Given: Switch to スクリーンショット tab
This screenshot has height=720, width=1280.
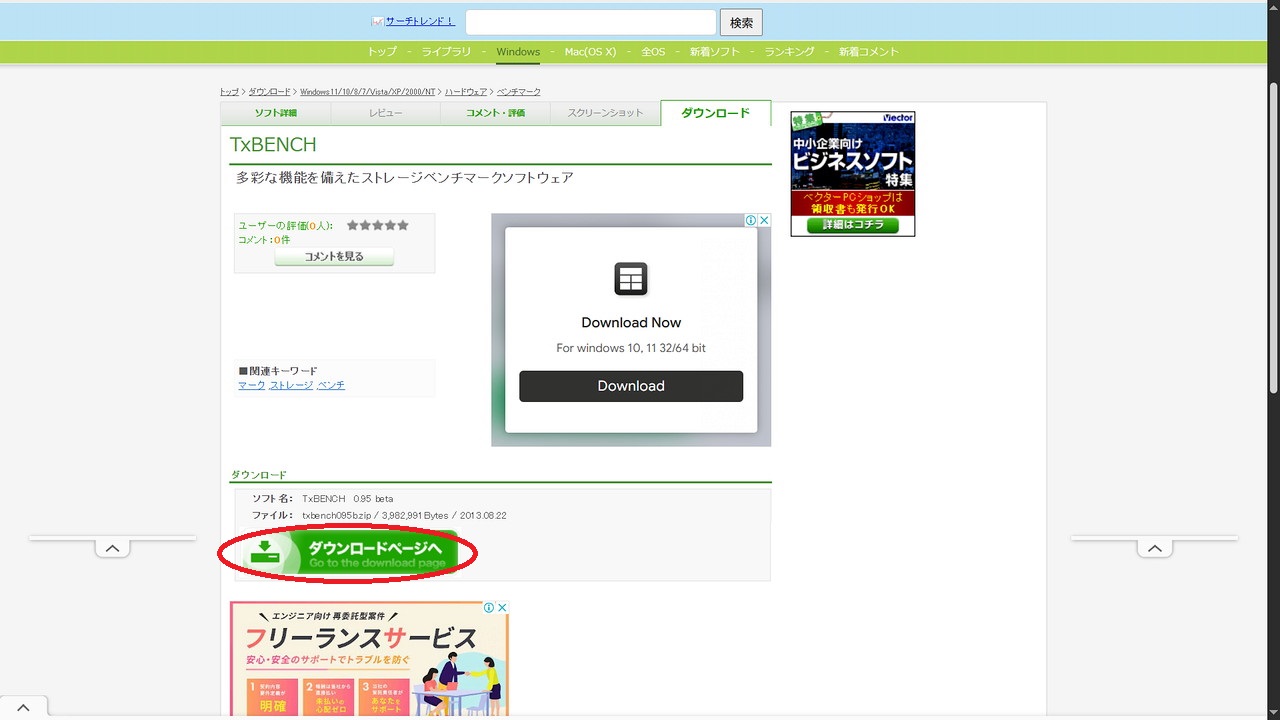Looking at the screenshot, I should coord(606,113).
